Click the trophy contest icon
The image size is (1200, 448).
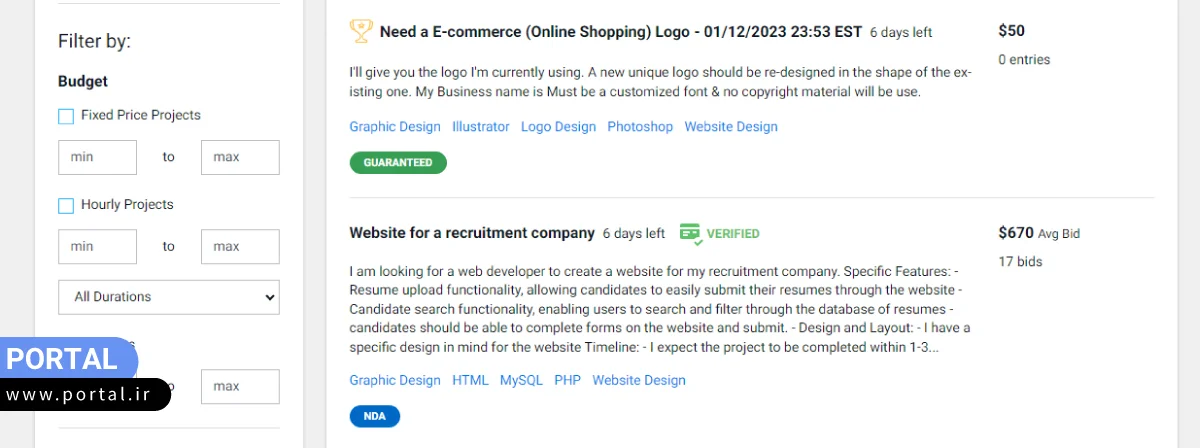click(x=361, y=31)
